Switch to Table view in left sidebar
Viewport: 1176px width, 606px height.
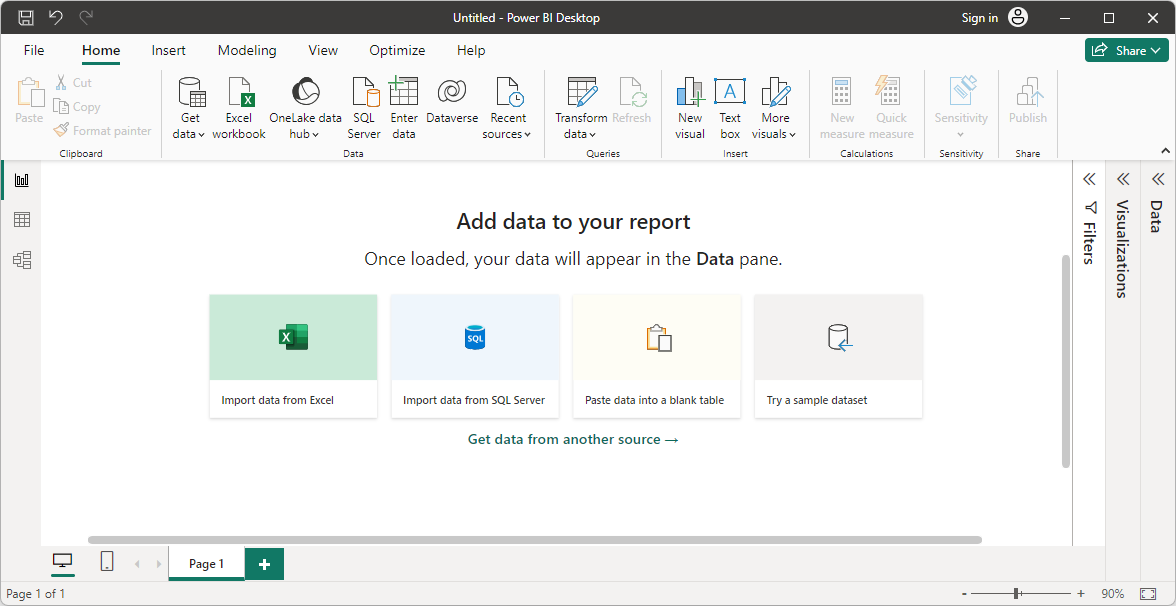pos(22,220)
